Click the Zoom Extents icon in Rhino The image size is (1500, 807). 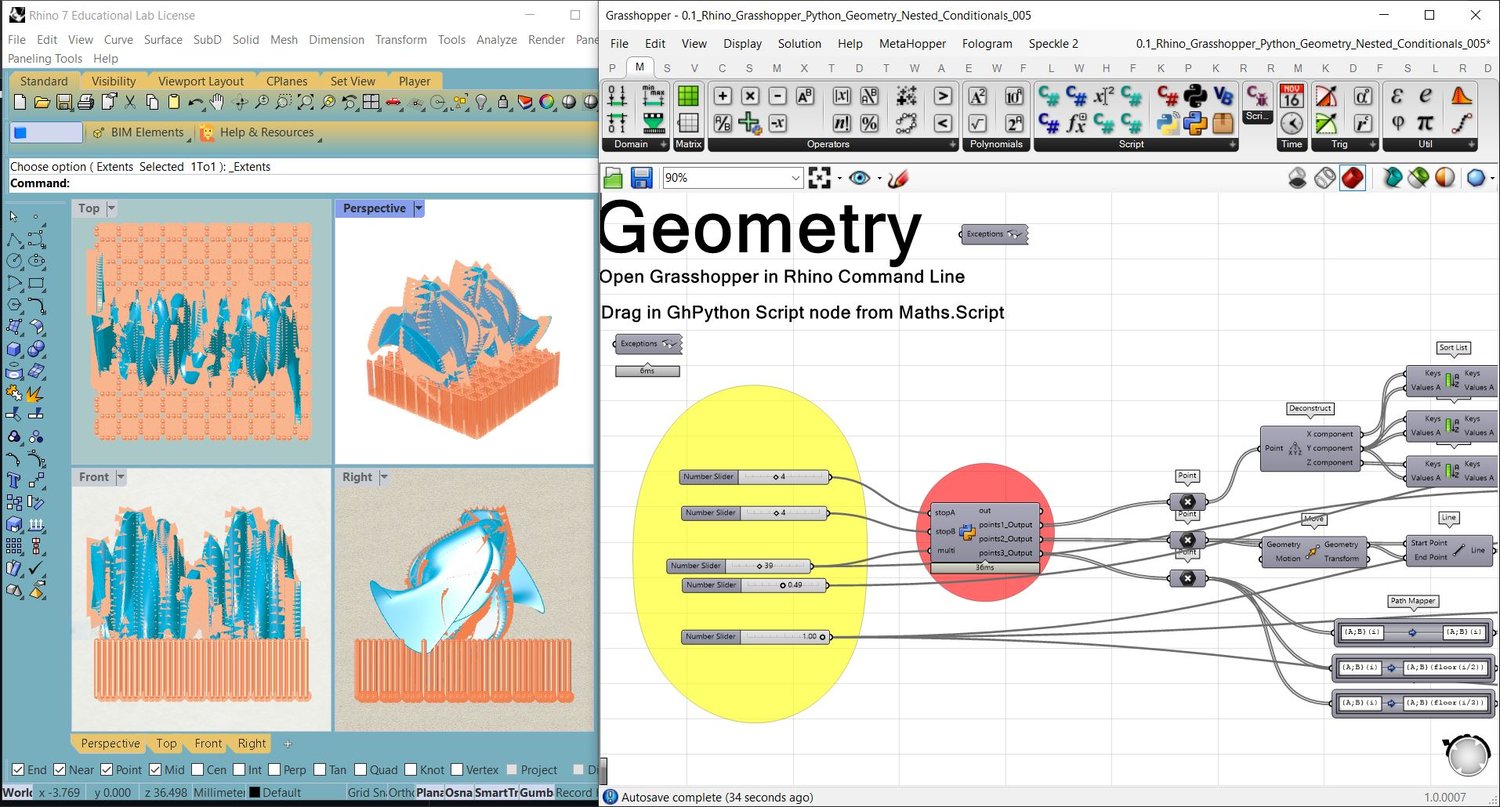(x=306, y=102)
